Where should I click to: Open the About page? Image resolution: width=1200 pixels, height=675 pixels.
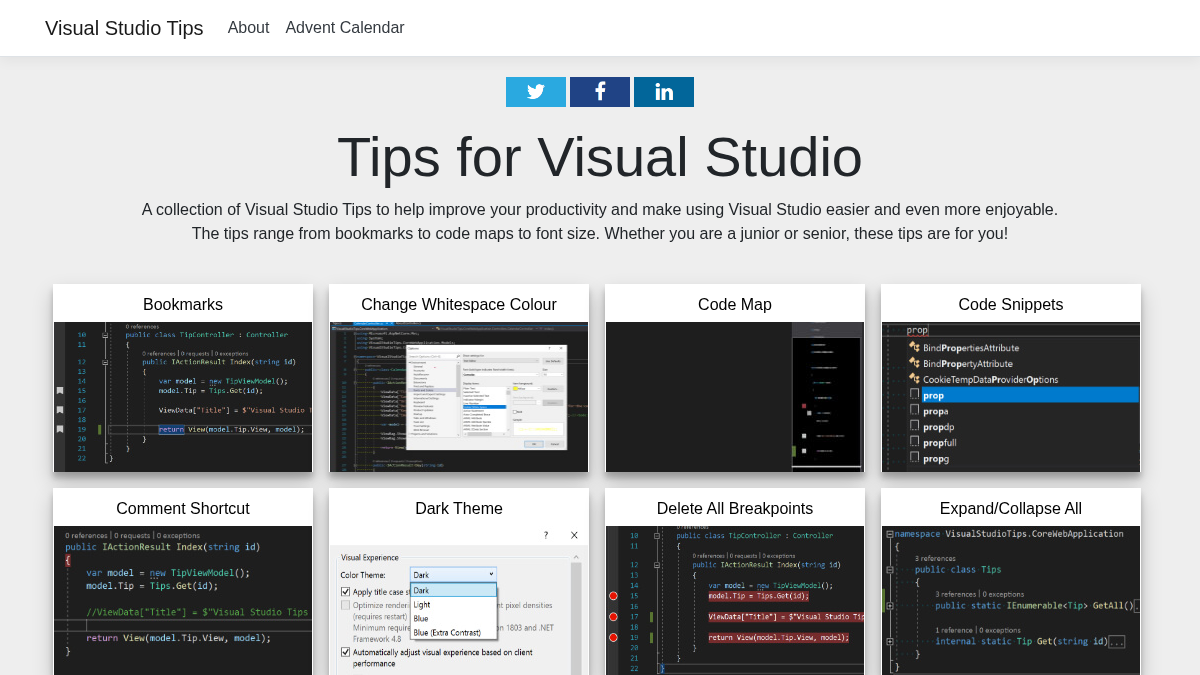pyautogui.click(x=248, y=28)
